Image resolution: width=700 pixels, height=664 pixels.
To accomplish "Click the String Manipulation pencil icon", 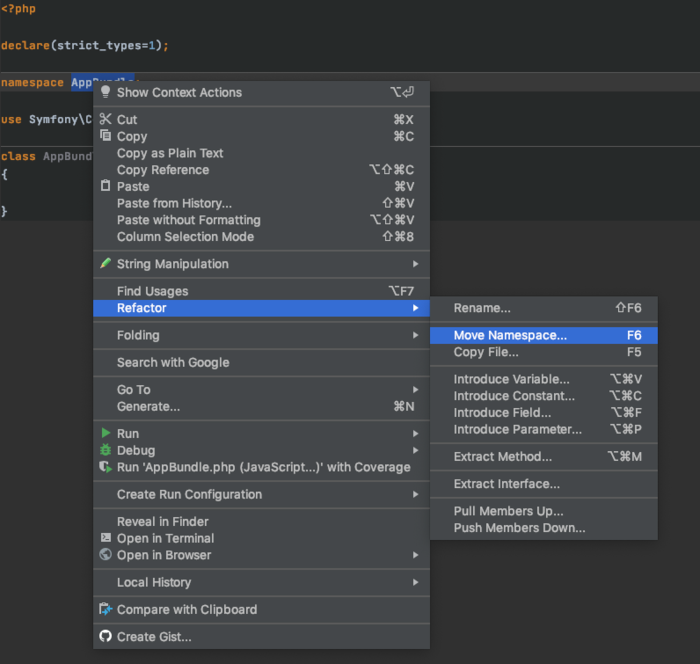I will point(105,264).
